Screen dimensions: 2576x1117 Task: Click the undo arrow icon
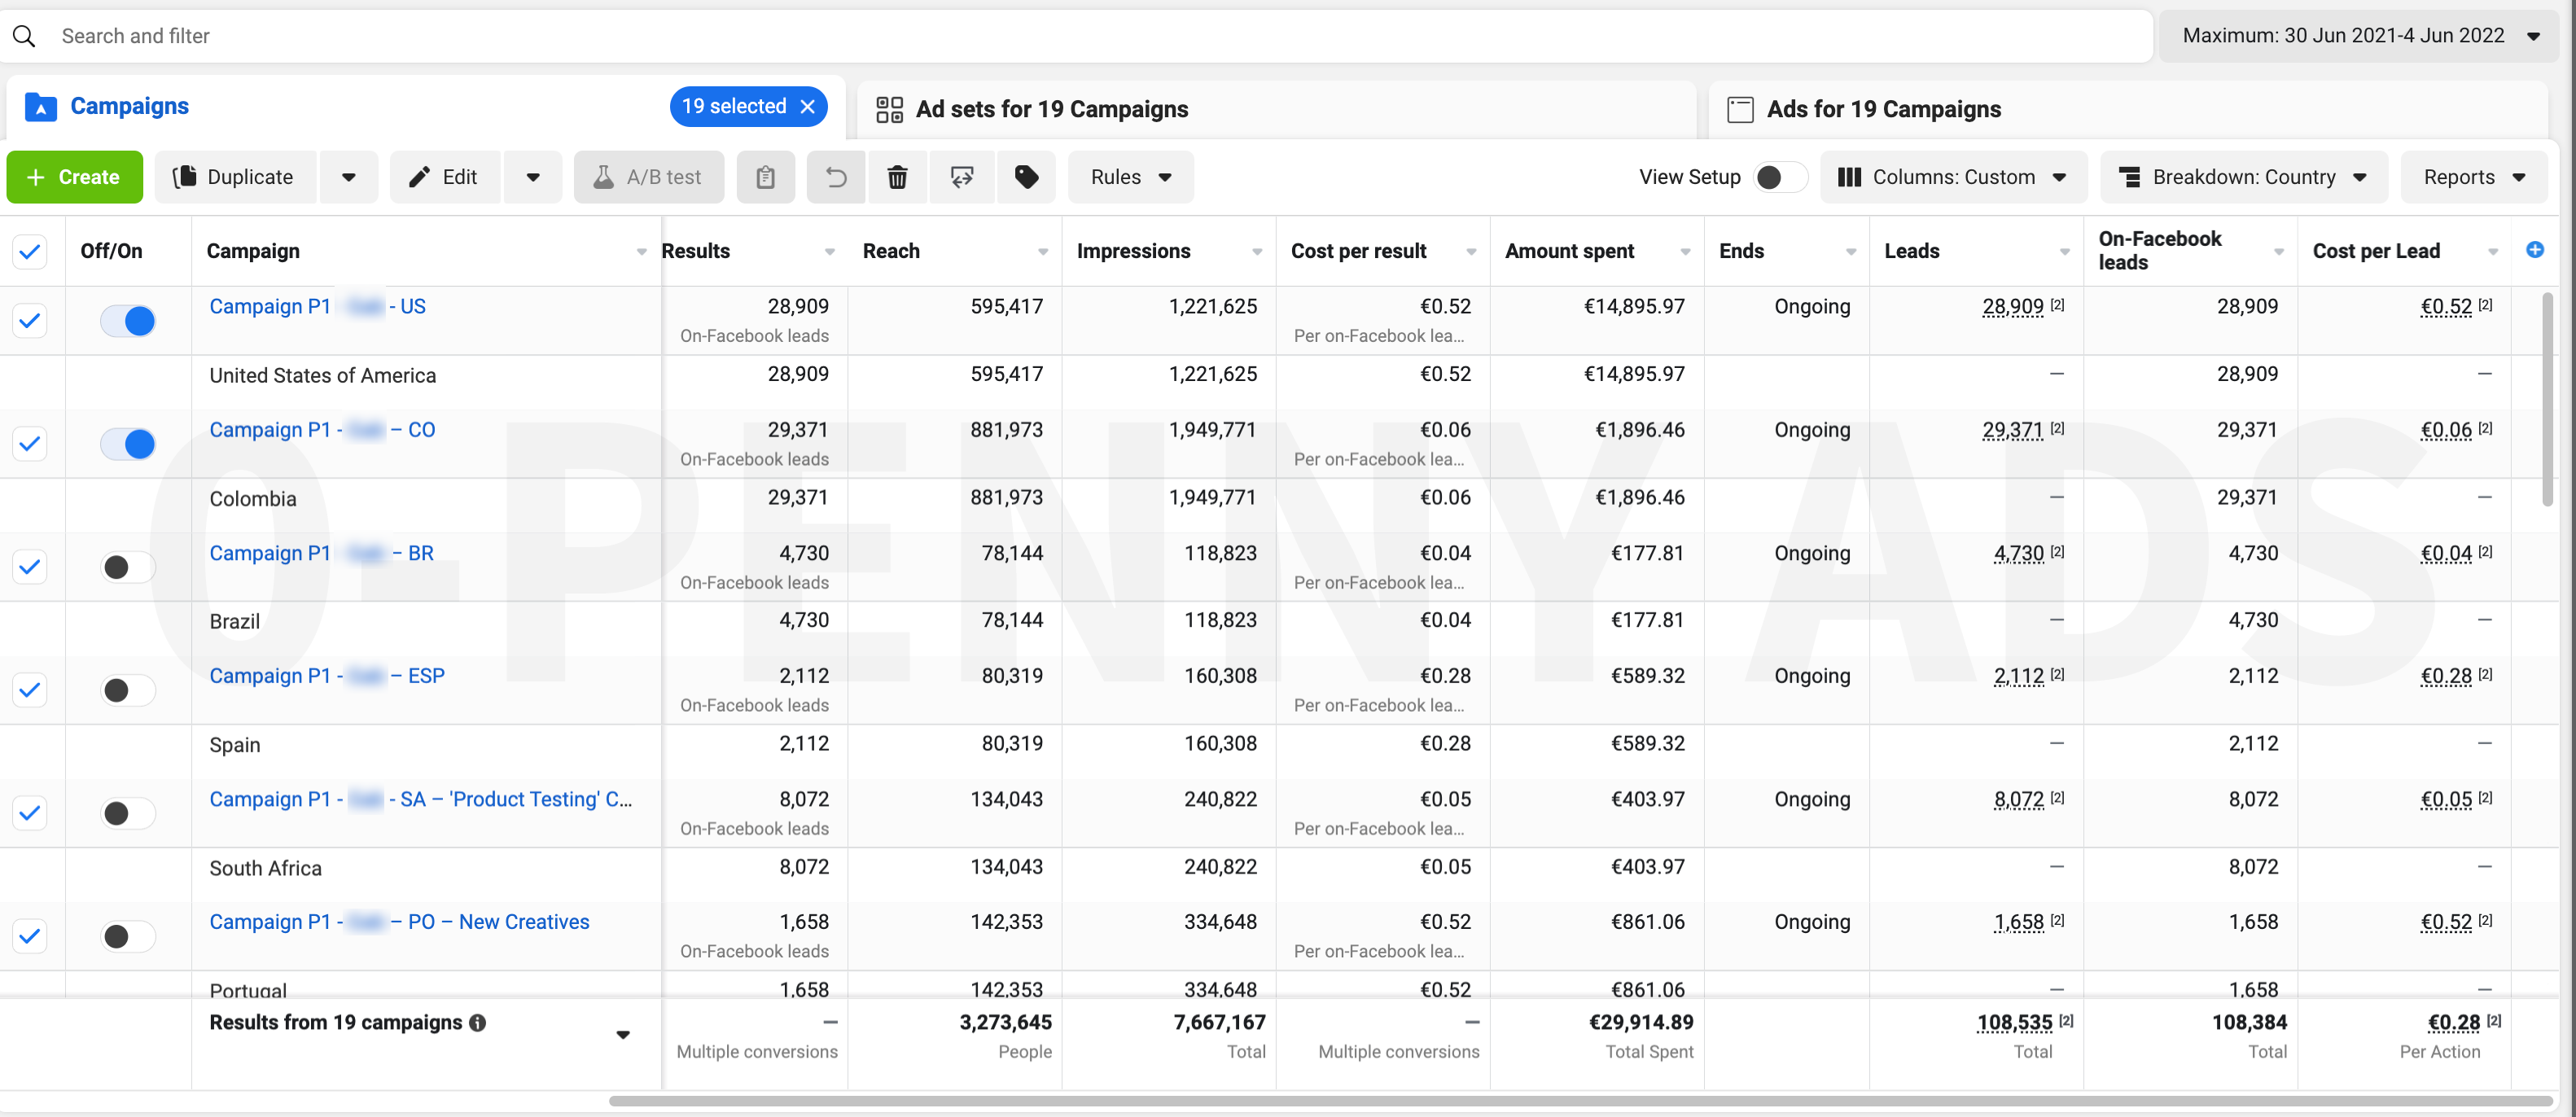[835, 177]
